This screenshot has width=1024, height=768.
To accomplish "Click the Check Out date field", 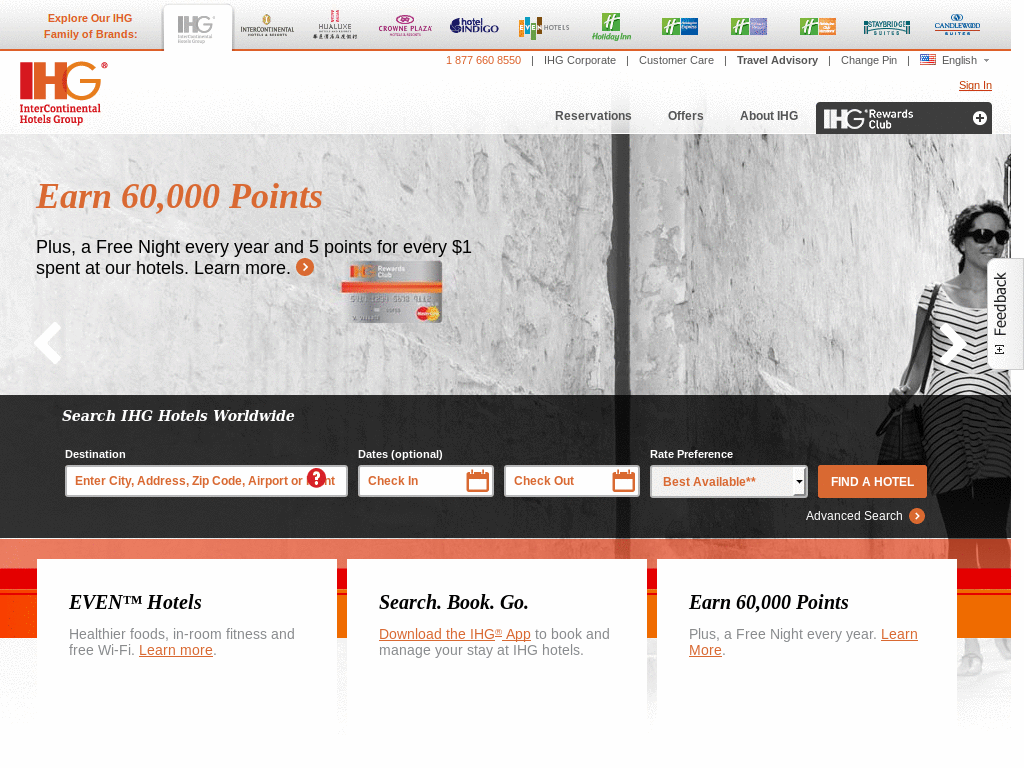I will click(x=571, y=481).
